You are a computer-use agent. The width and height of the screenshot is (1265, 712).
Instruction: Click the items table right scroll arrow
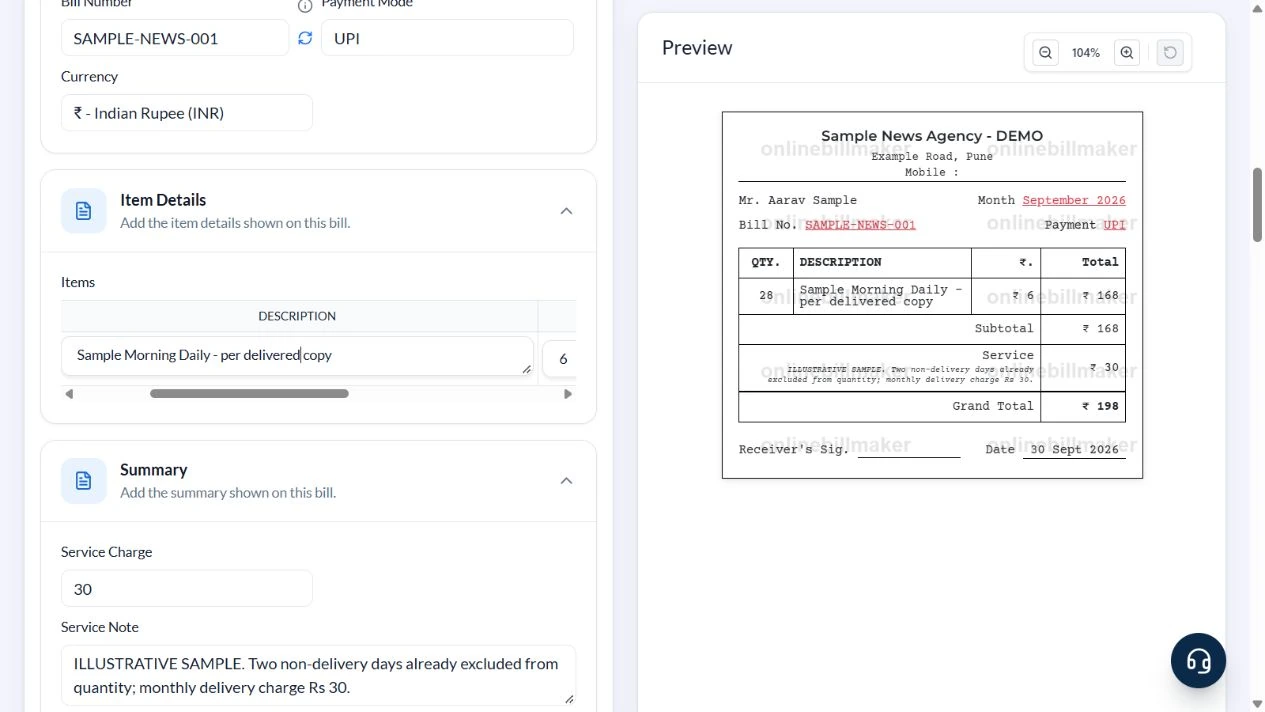[x=568, y=394]
